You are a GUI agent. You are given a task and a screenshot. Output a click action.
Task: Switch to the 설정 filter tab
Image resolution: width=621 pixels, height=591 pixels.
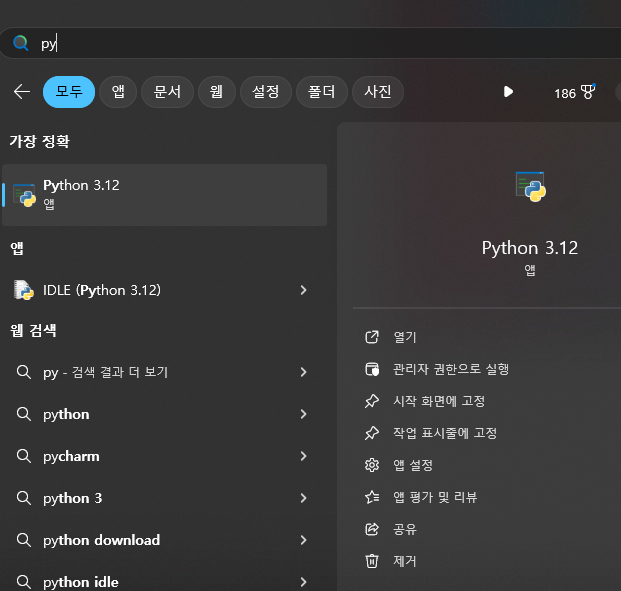(x=266, y=92)
